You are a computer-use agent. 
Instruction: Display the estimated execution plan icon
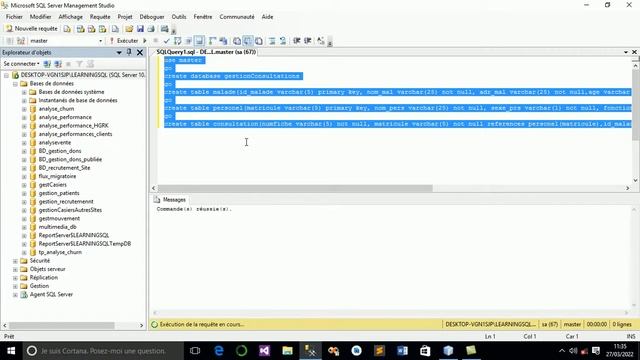point(178,41)
